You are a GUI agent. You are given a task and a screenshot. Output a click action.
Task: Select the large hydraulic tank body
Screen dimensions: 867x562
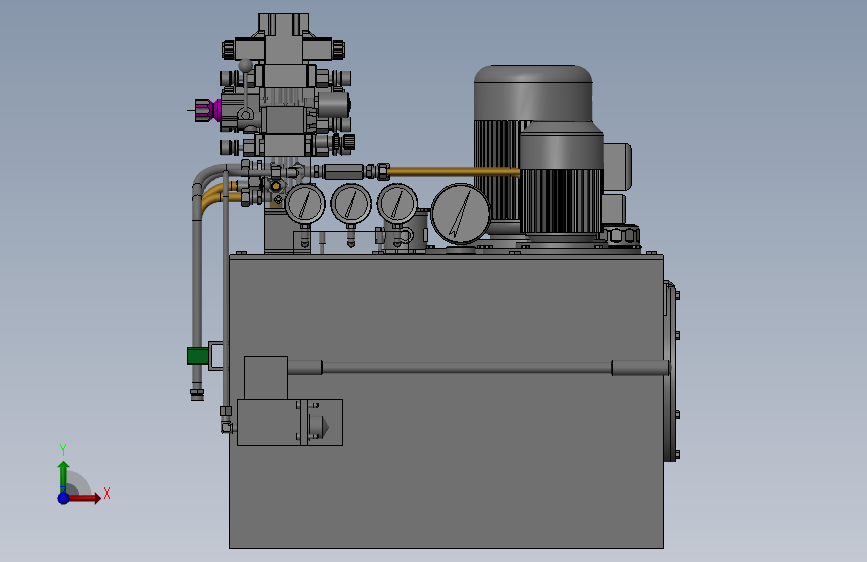pos(446,402)
